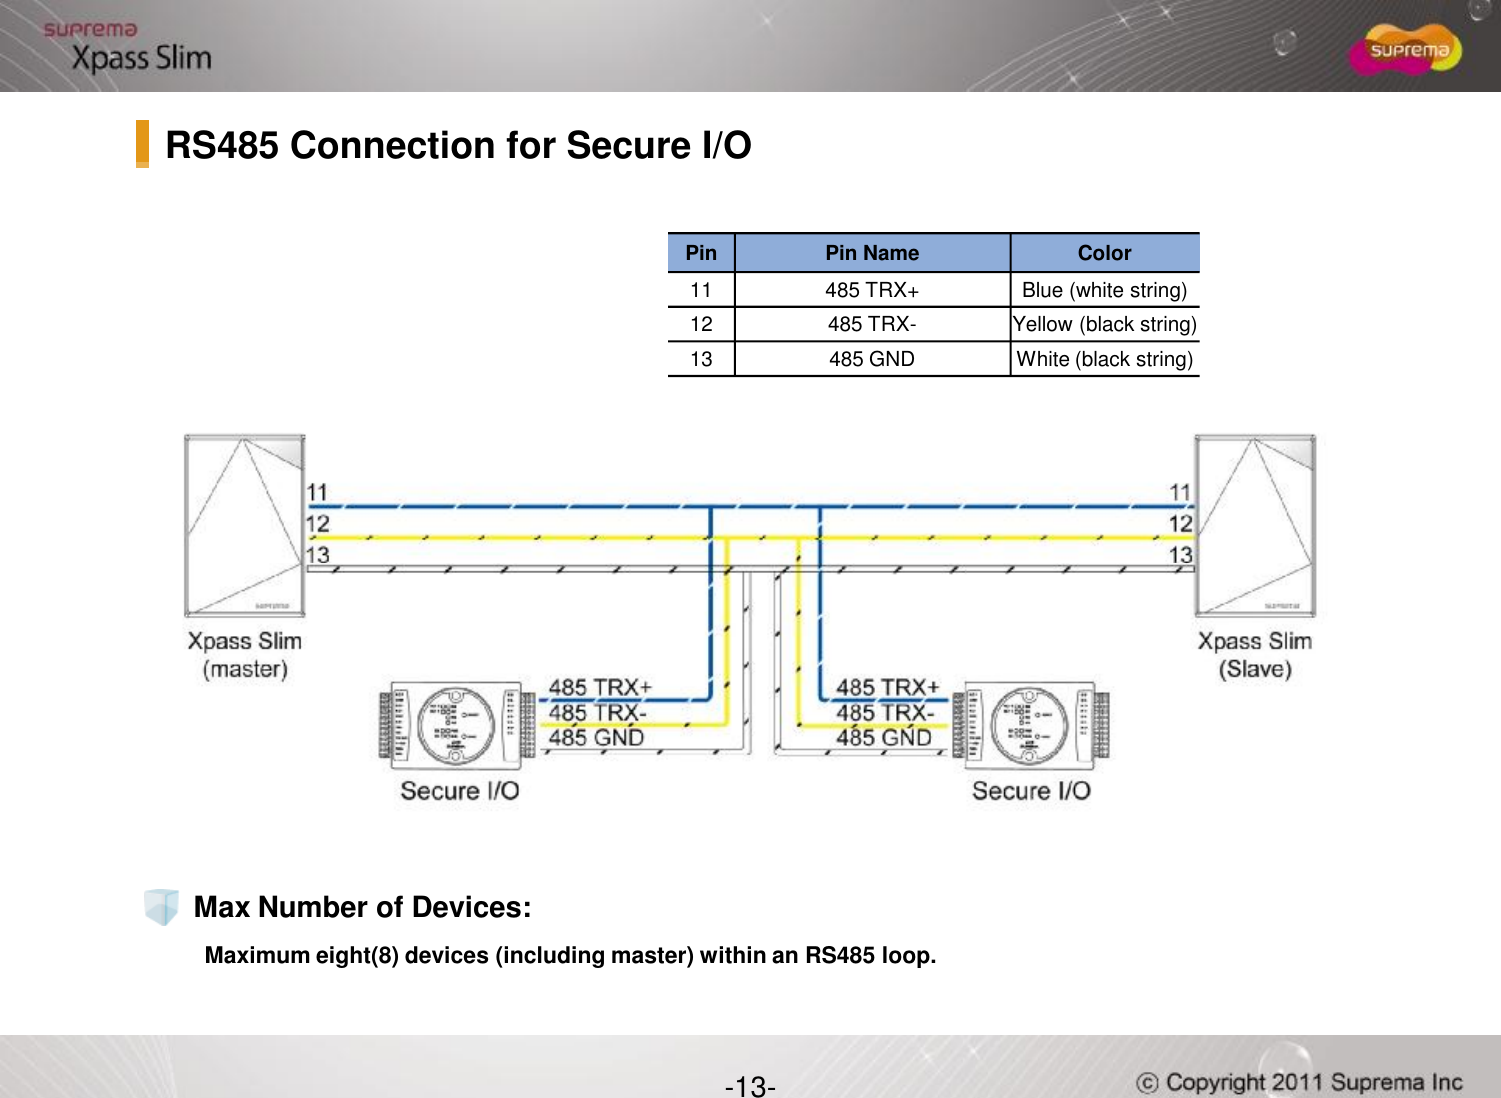Click the 'Color' column header
Image resolution: width=1501 pixels, height=1098 pixels.
pos(1105,253)
